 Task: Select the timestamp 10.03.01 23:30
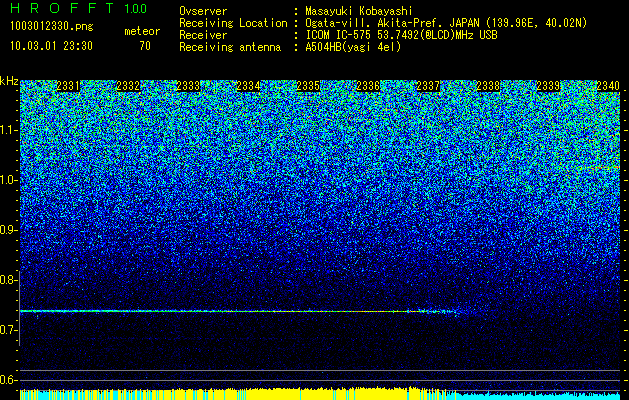51,46
